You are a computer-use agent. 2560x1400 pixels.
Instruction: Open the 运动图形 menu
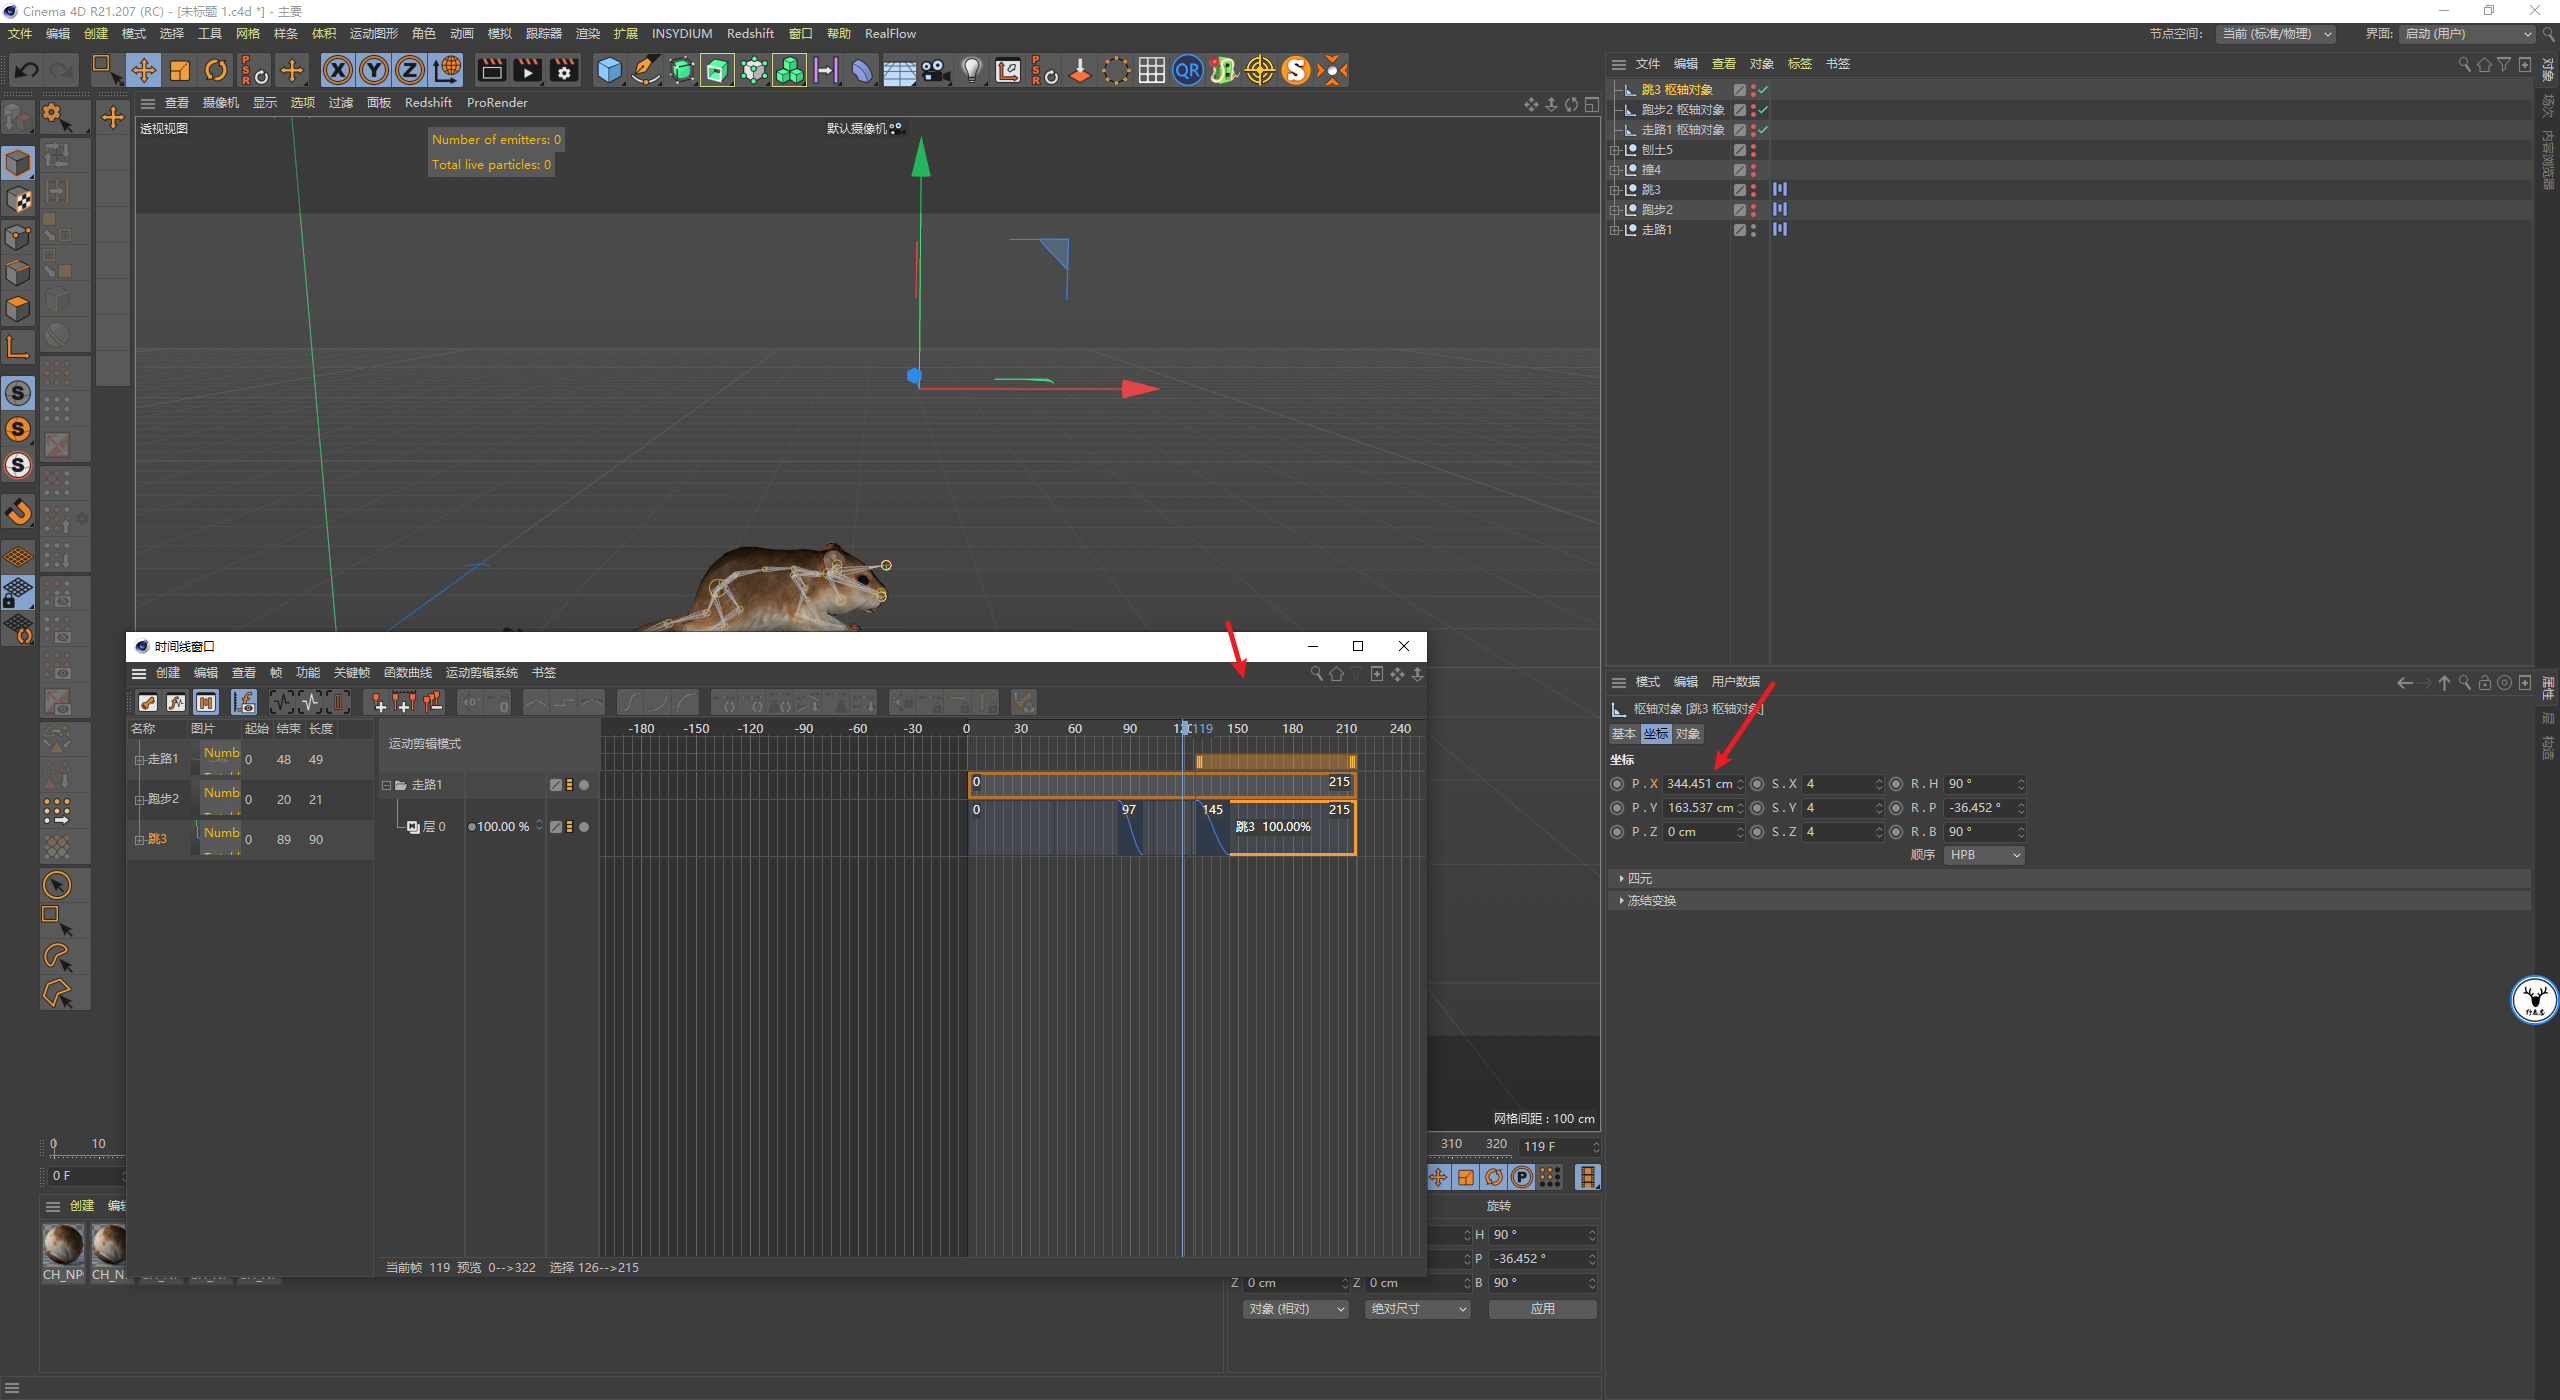[x=373, y=34]
